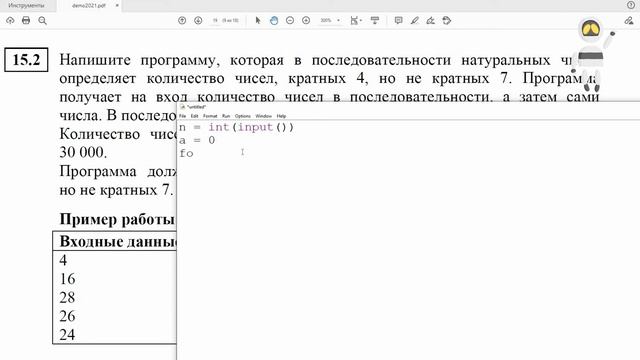The width and height of the screenshot is (640, 360).
Task: Switch to the Инструменты tab
Action: pos(26,6)
